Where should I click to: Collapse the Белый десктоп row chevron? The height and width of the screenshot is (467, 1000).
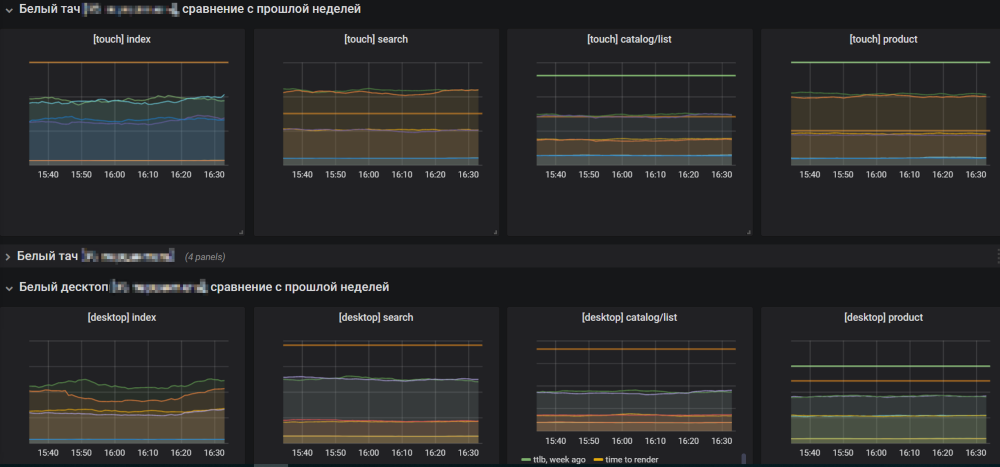pyautogui.click(x=8, y=288)
